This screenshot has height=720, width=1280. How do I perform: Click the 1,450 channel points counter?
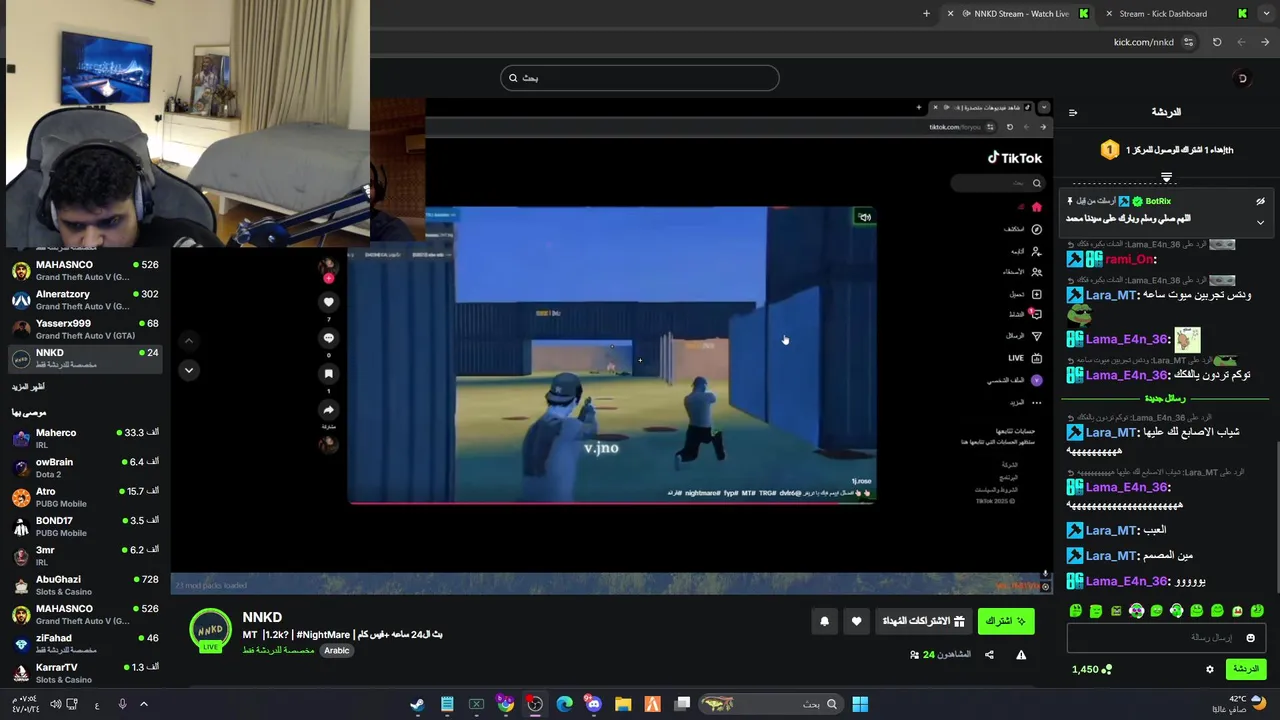tap(1092, 669)
